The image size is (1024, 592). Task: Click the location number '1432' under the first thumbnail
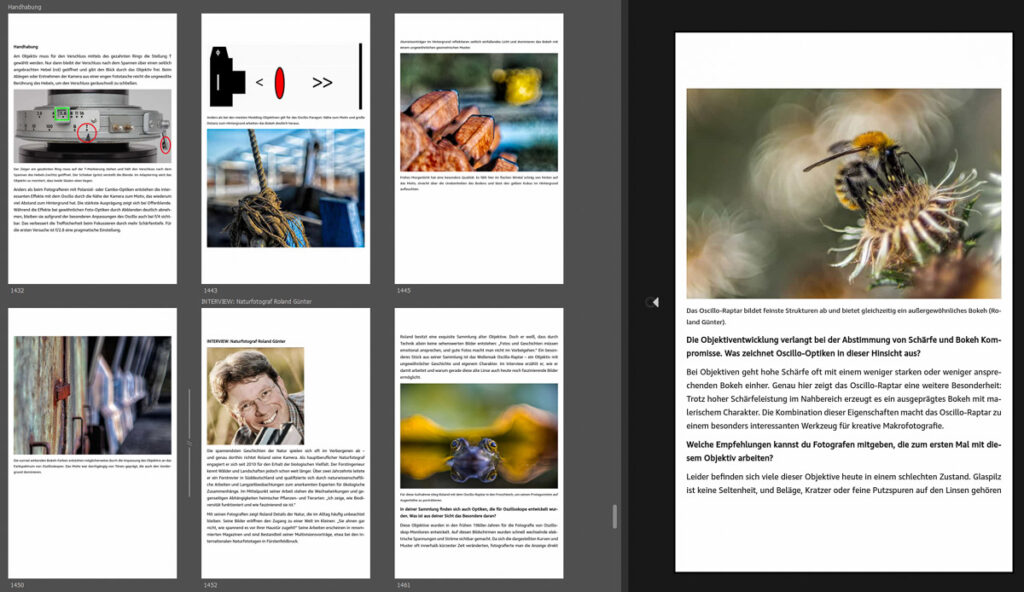[x=17, y=290]
